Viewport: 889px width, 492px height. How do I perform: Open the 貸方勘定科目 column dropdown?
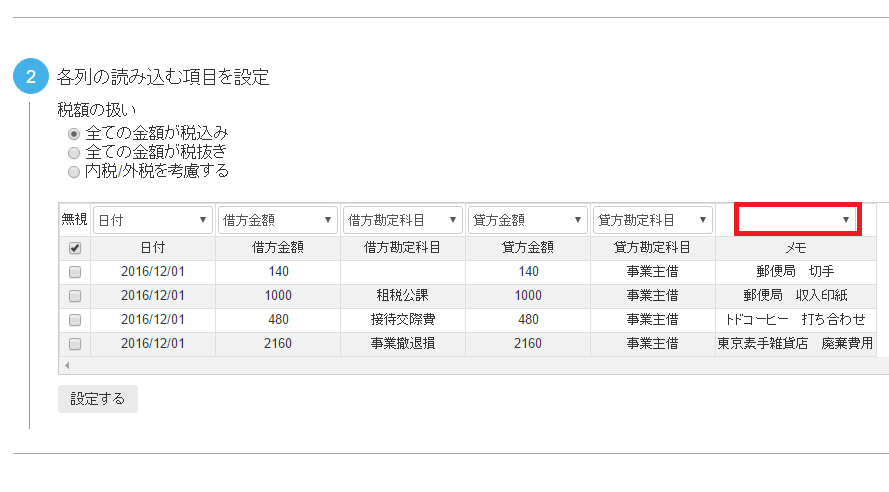[x=653, y=220]
